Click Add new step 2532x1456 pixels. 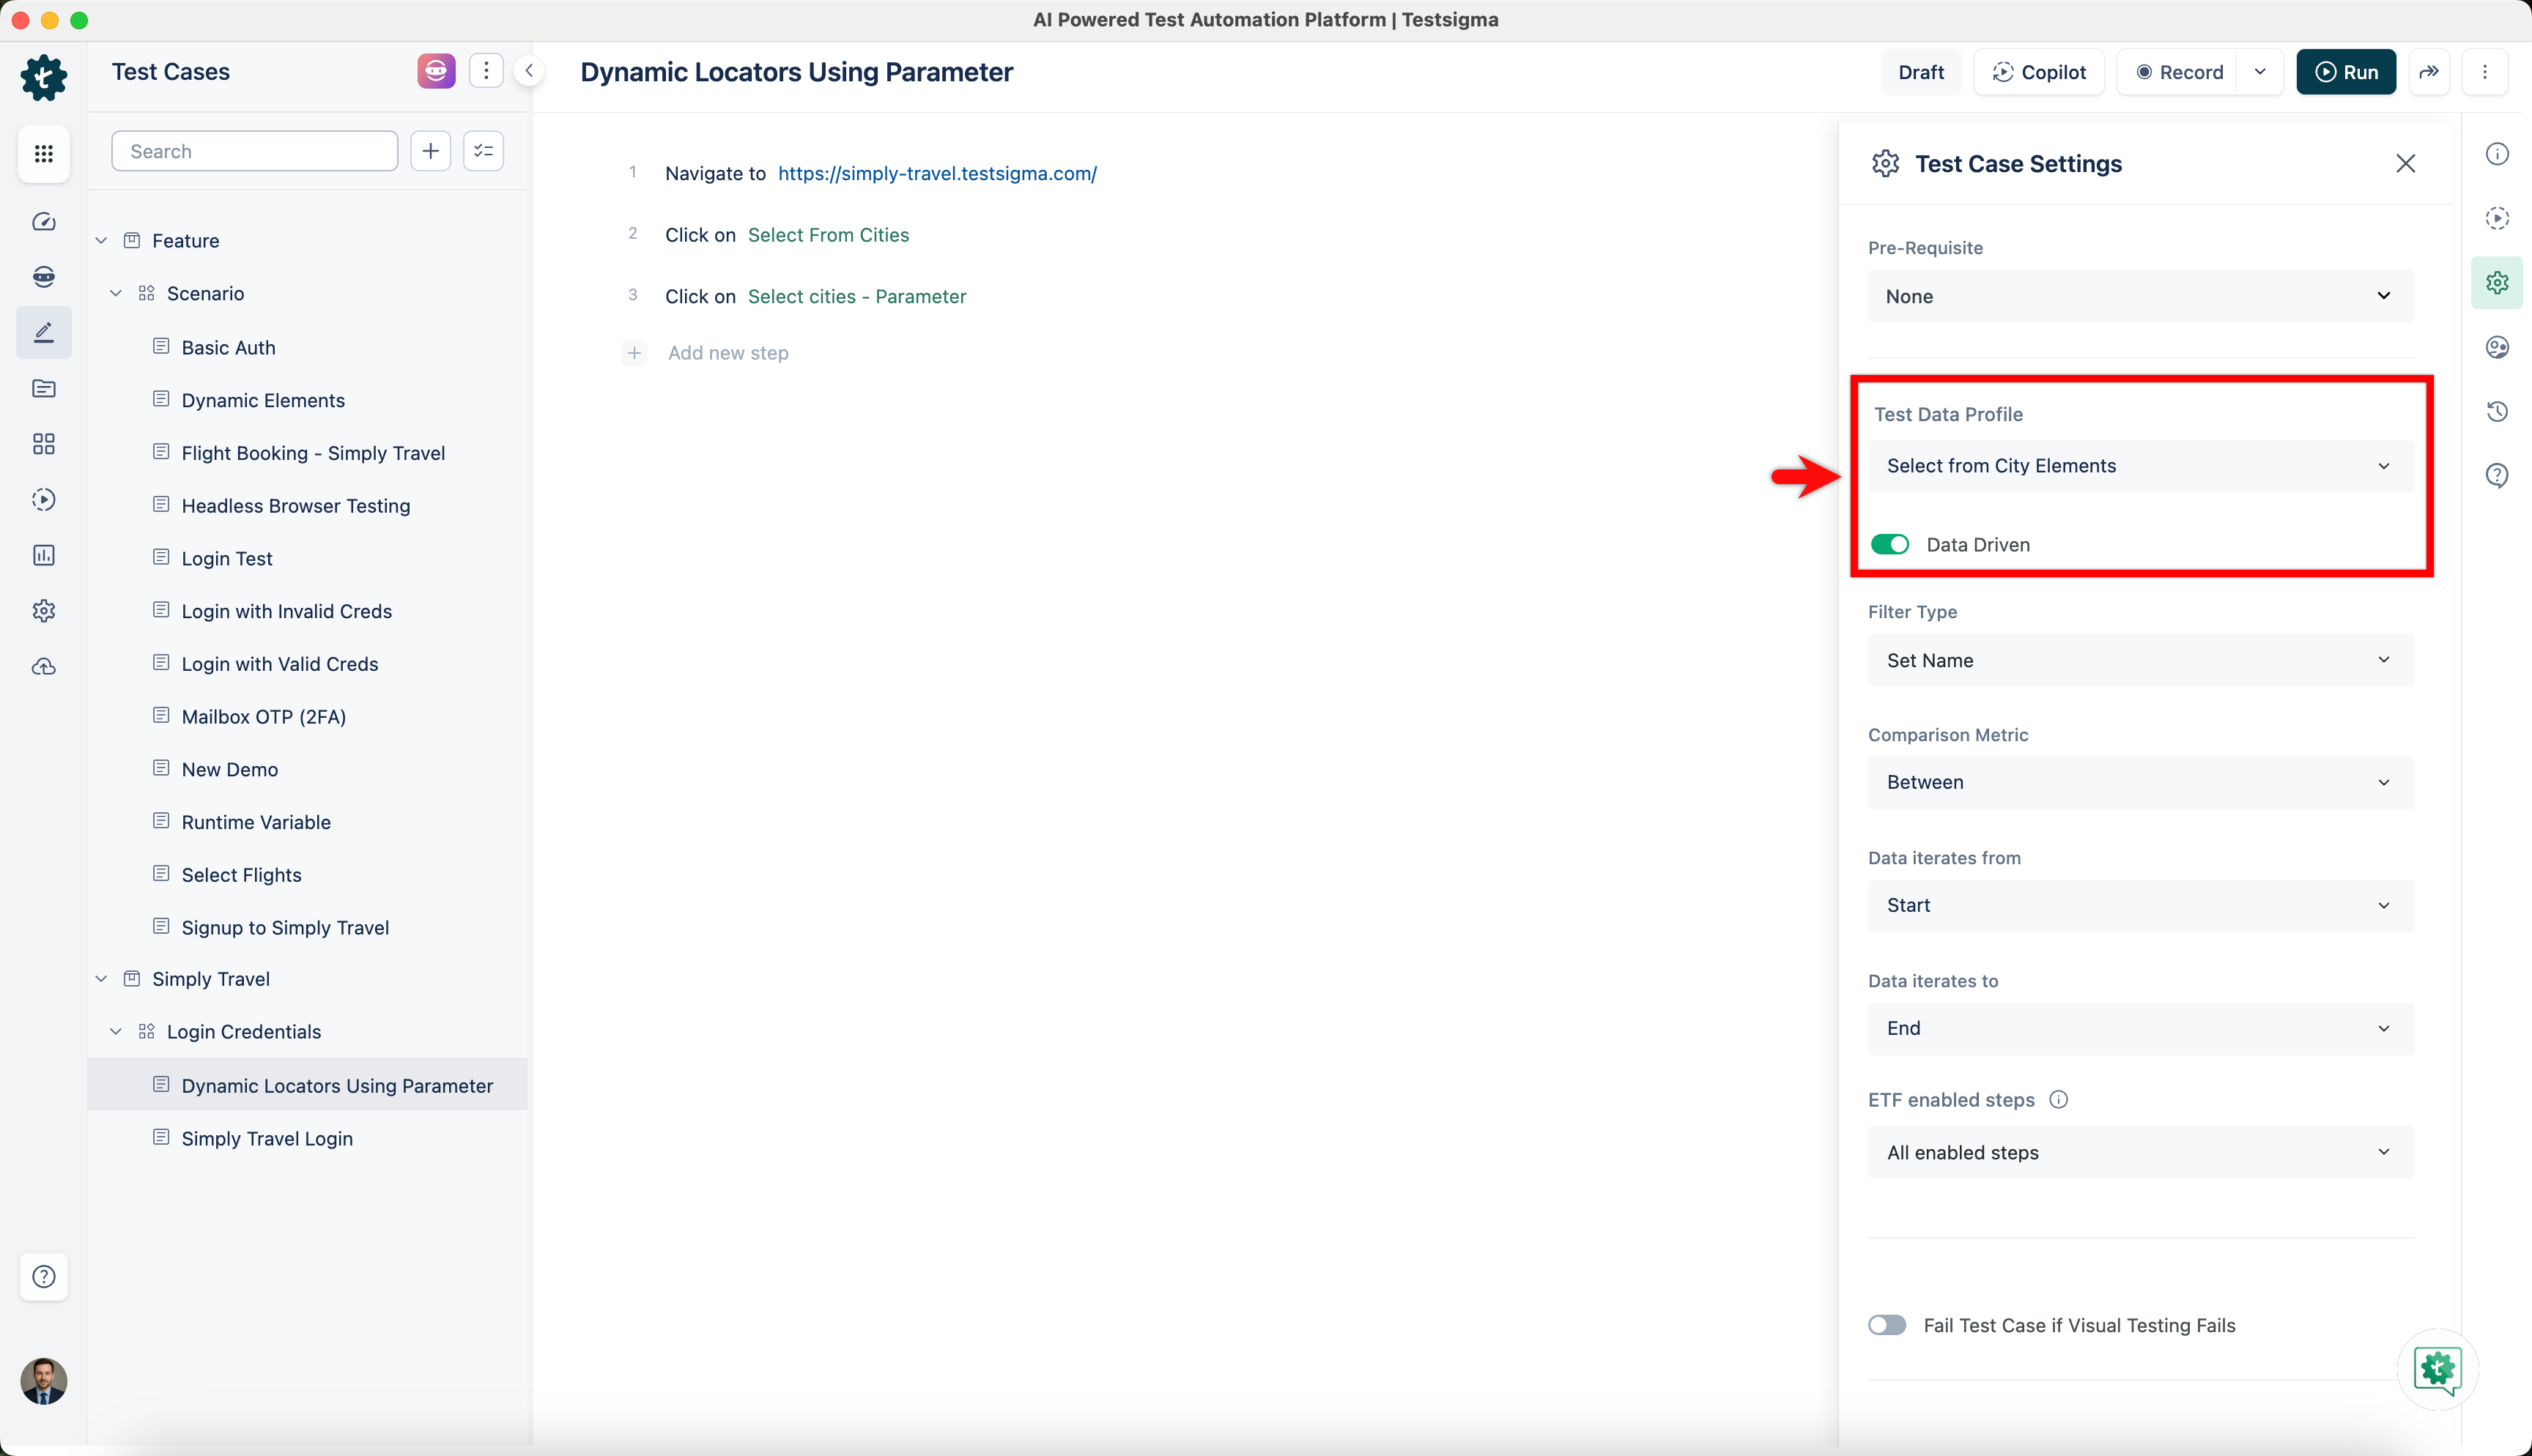click(x=728, y=353)
